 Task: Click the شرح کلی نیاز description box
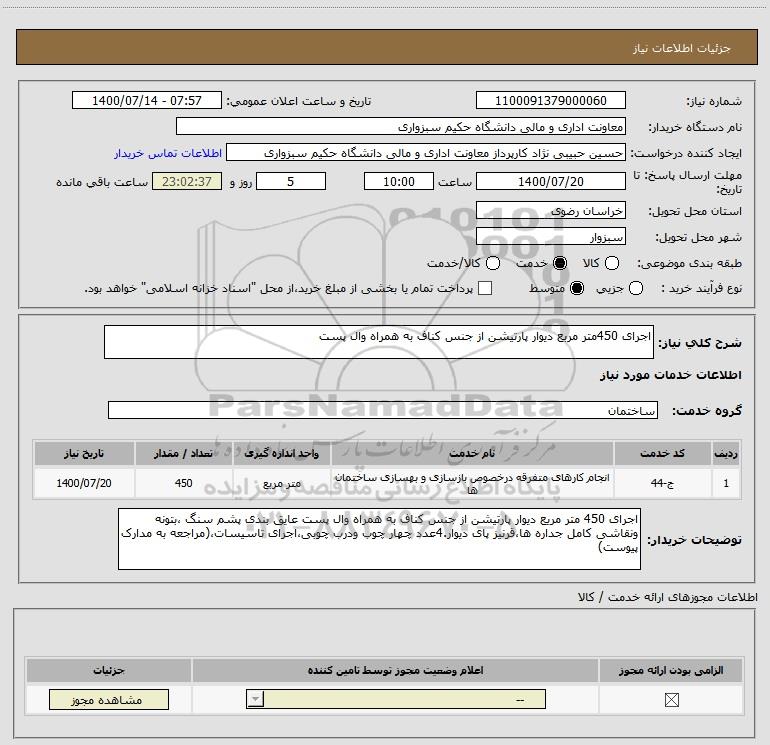click(x=379, y=342)
